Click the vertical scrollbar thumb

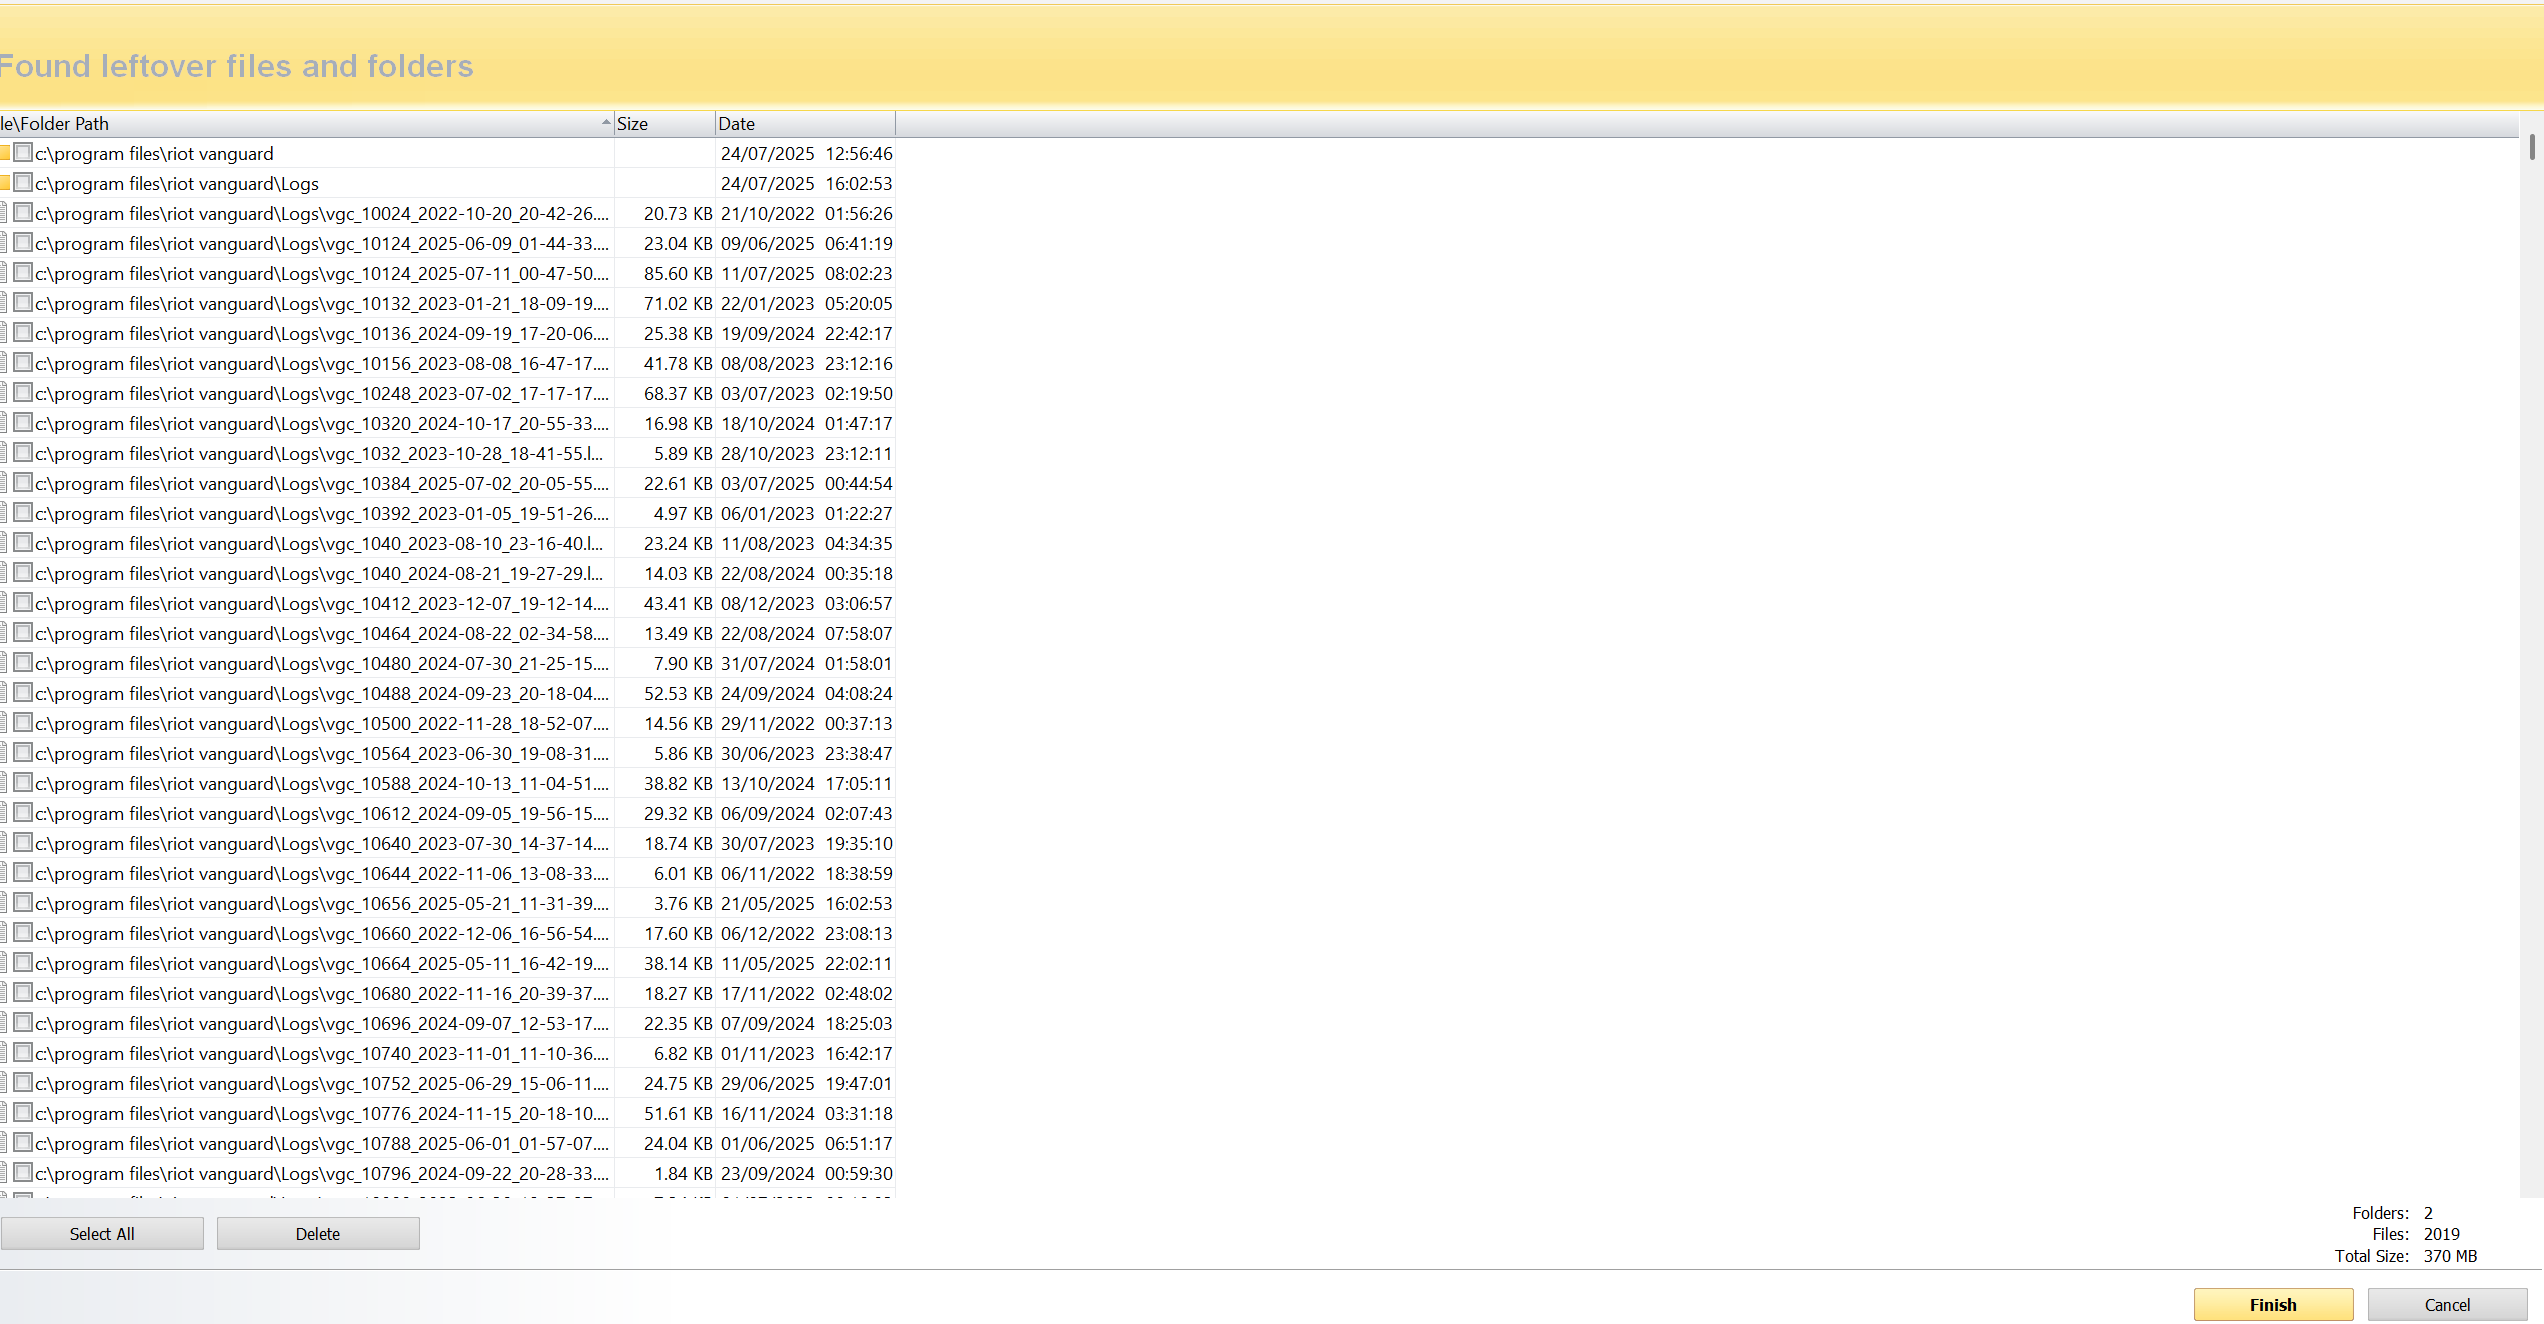pos(2532,147)
